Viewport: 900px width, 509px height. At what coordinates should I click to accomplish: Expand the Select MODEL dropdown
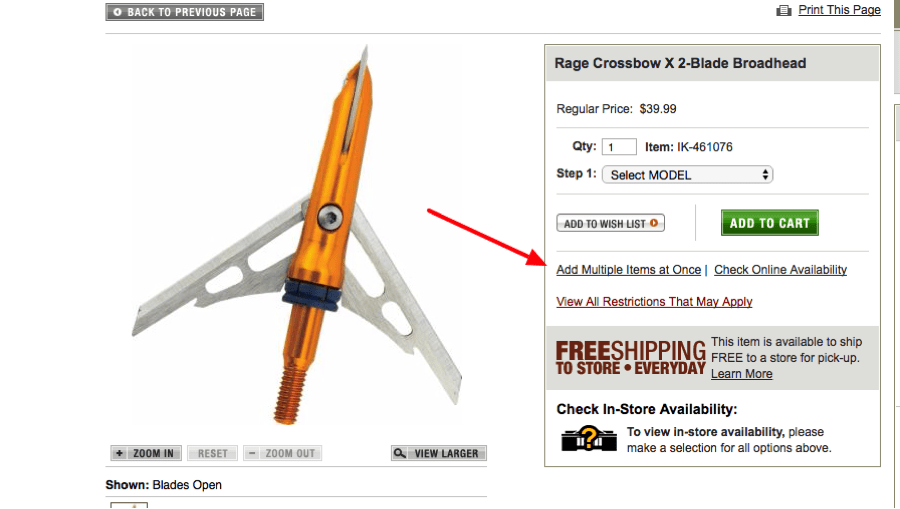pos(687,174)
